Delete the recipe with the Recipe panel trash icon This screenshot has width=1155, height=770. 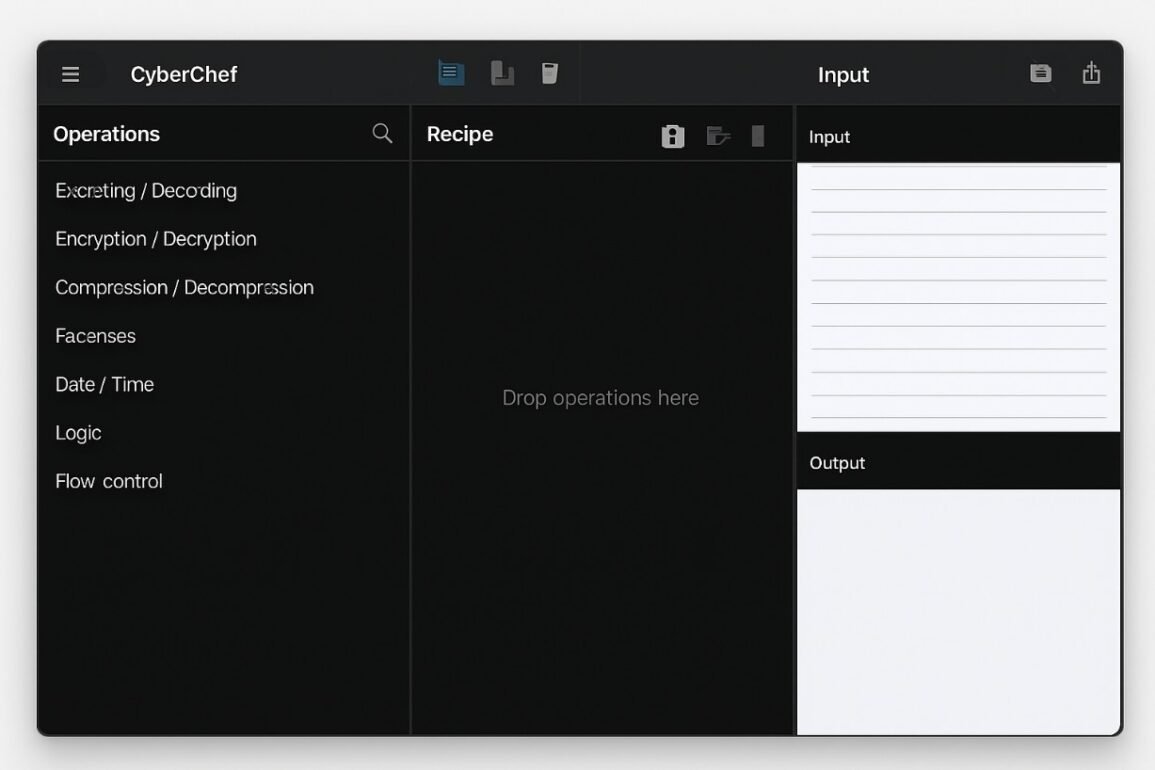pos(757,135)
